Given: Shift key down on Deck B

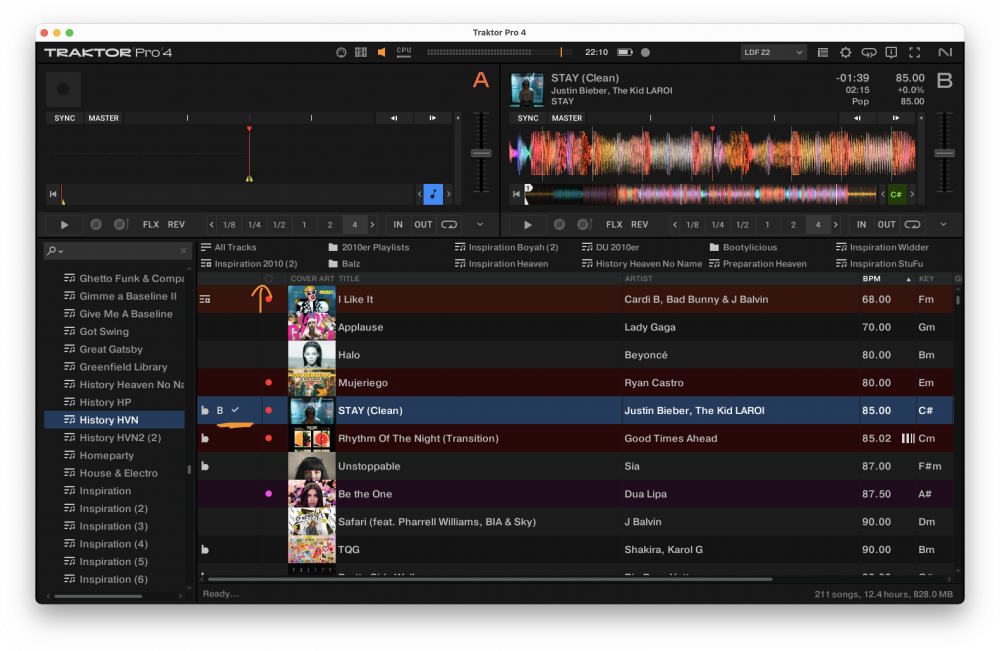Looking at the screenshot, I should coord(883,194).
